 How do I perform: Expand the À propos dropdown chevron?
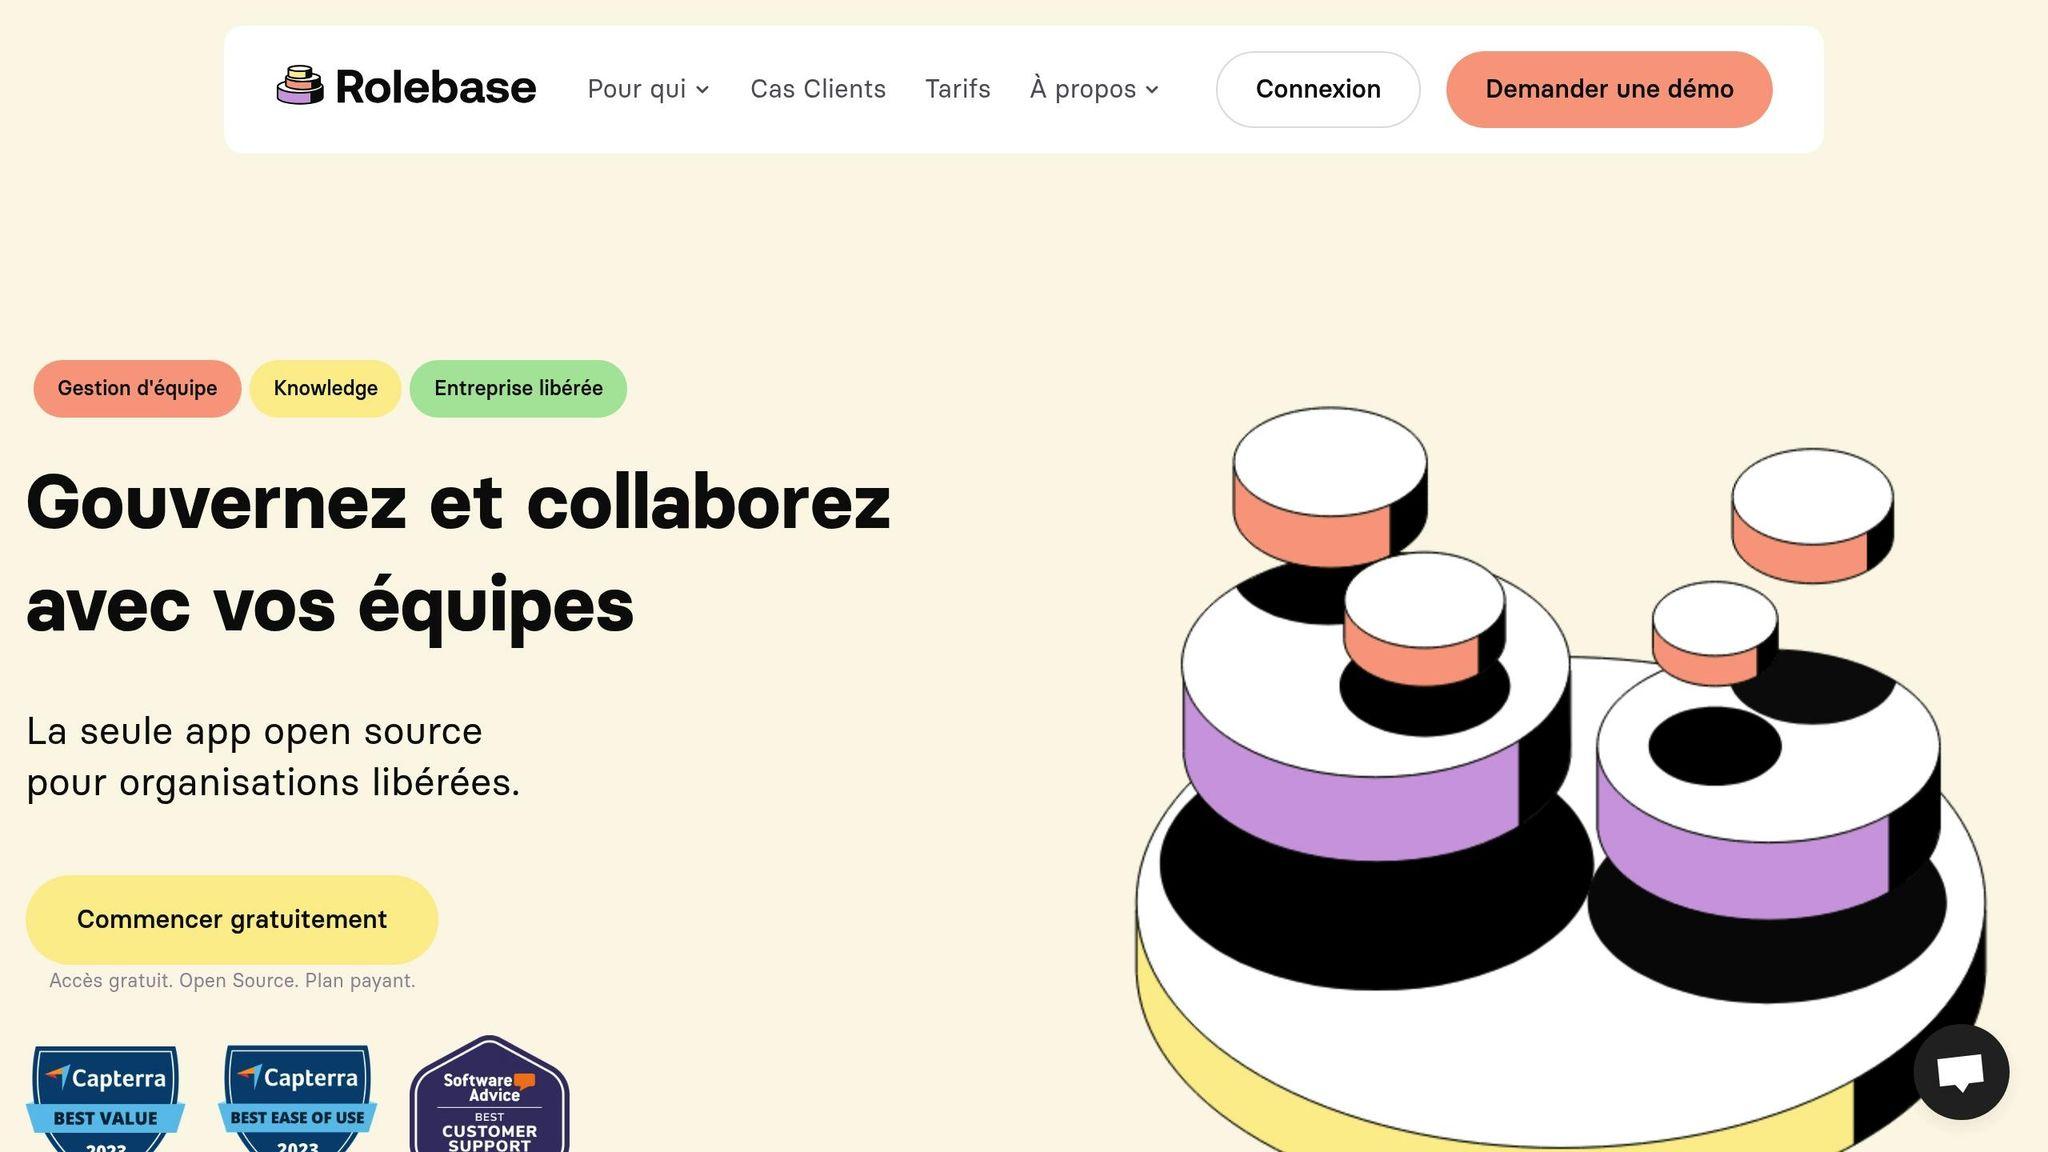1152,90
